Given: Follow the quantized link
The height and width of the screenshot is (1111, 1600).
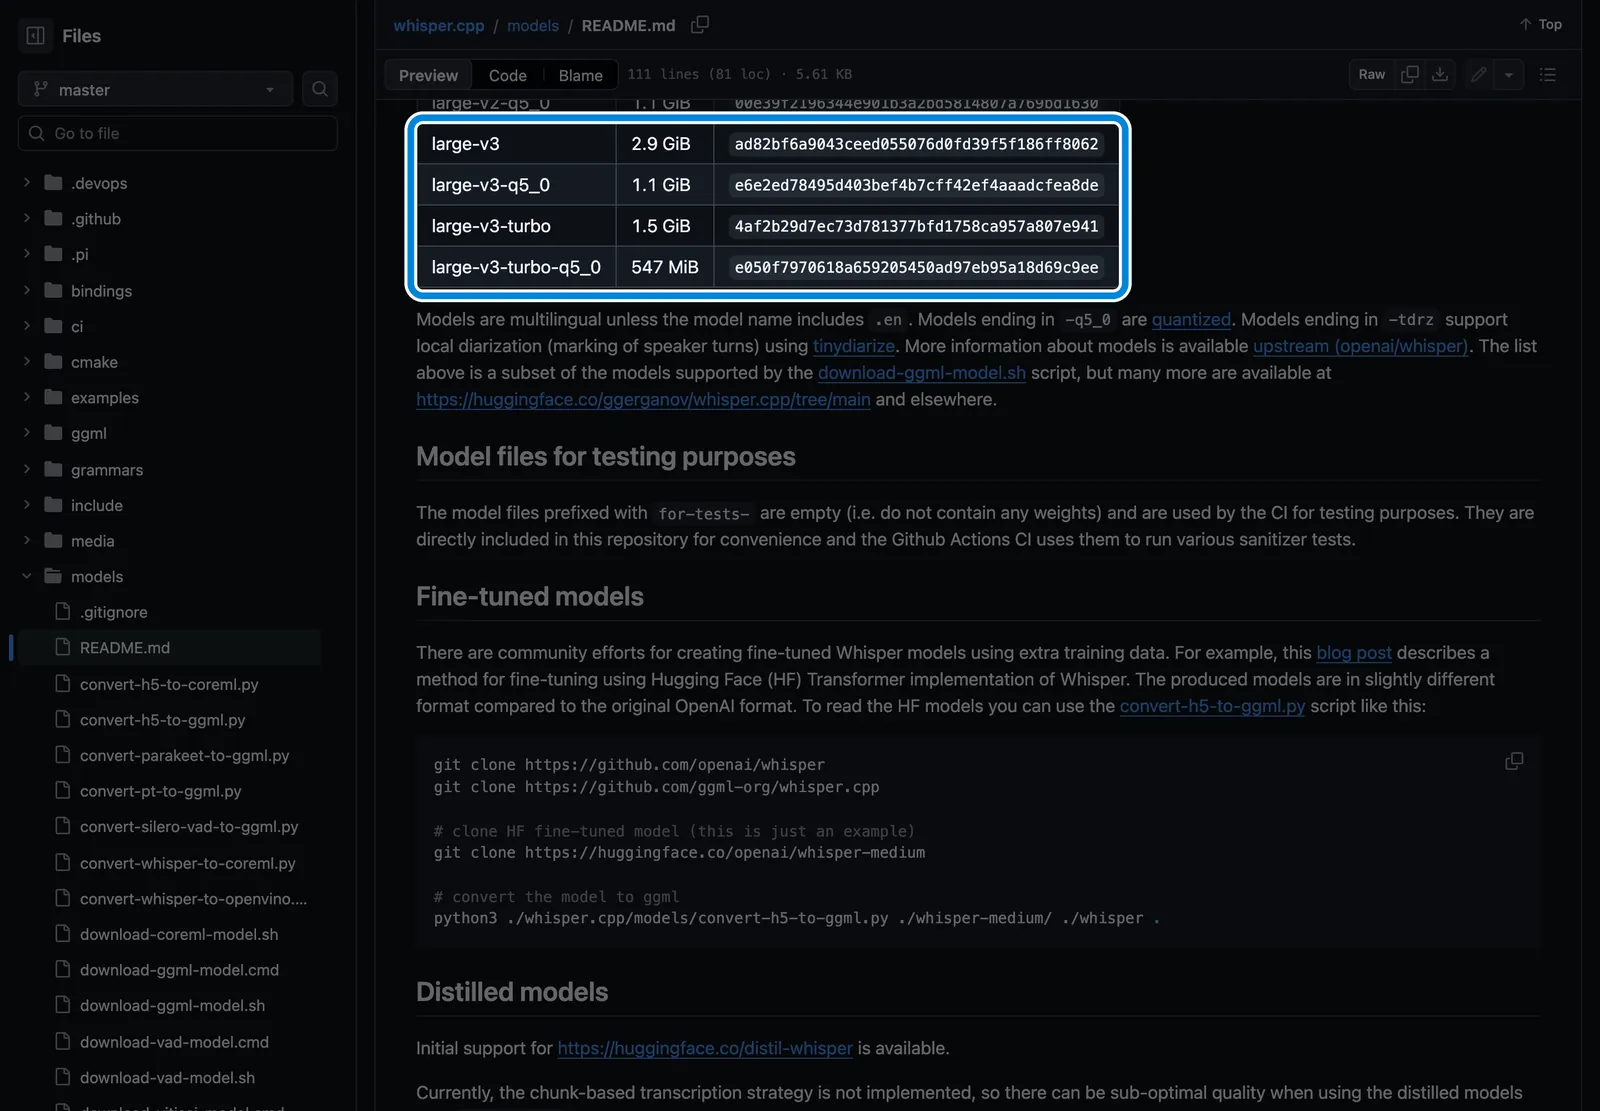Looking at the screenshot, I should (1191, 319).
